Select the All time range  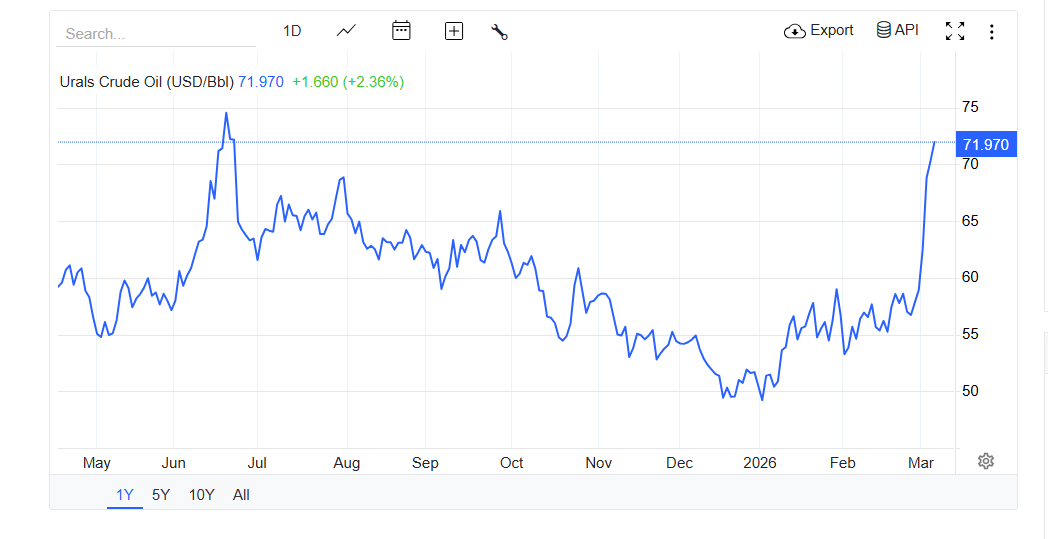click(241, 494)
